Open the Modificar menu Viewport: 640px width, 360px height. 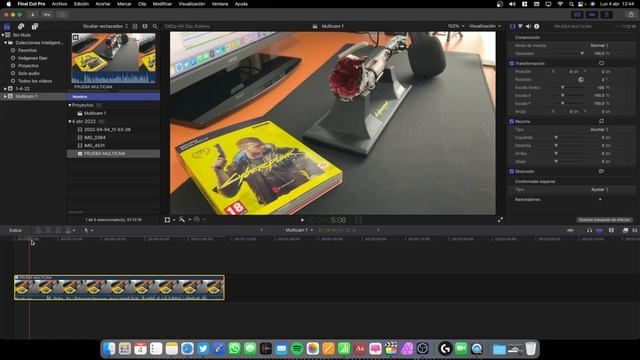click(162, 4)
